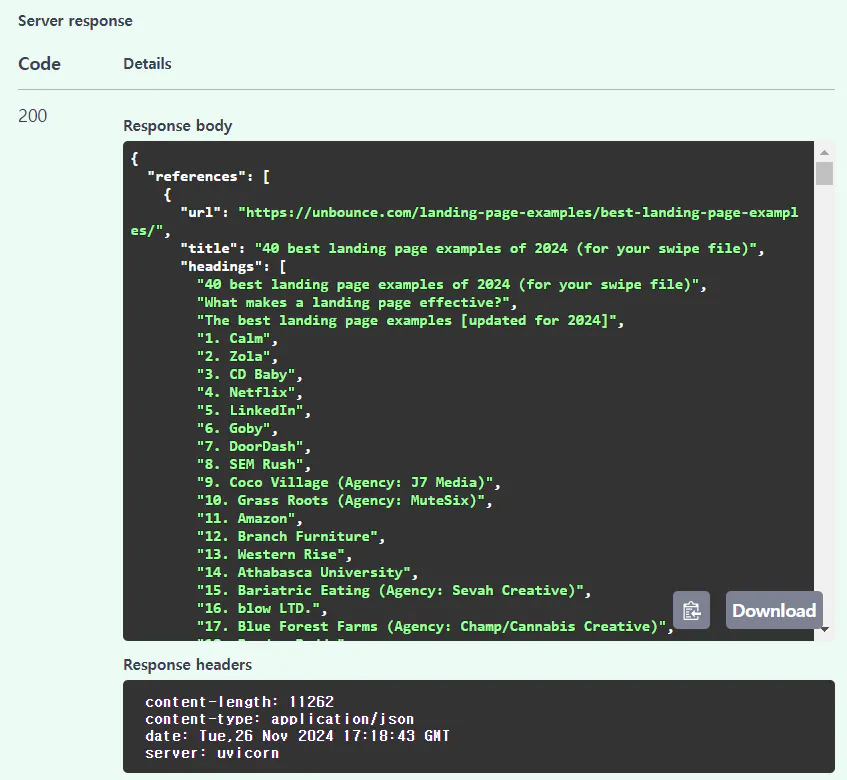Click heading "10. Grass Roots"
The width and height of the screenshot is (847, 780).
[344, 500]
